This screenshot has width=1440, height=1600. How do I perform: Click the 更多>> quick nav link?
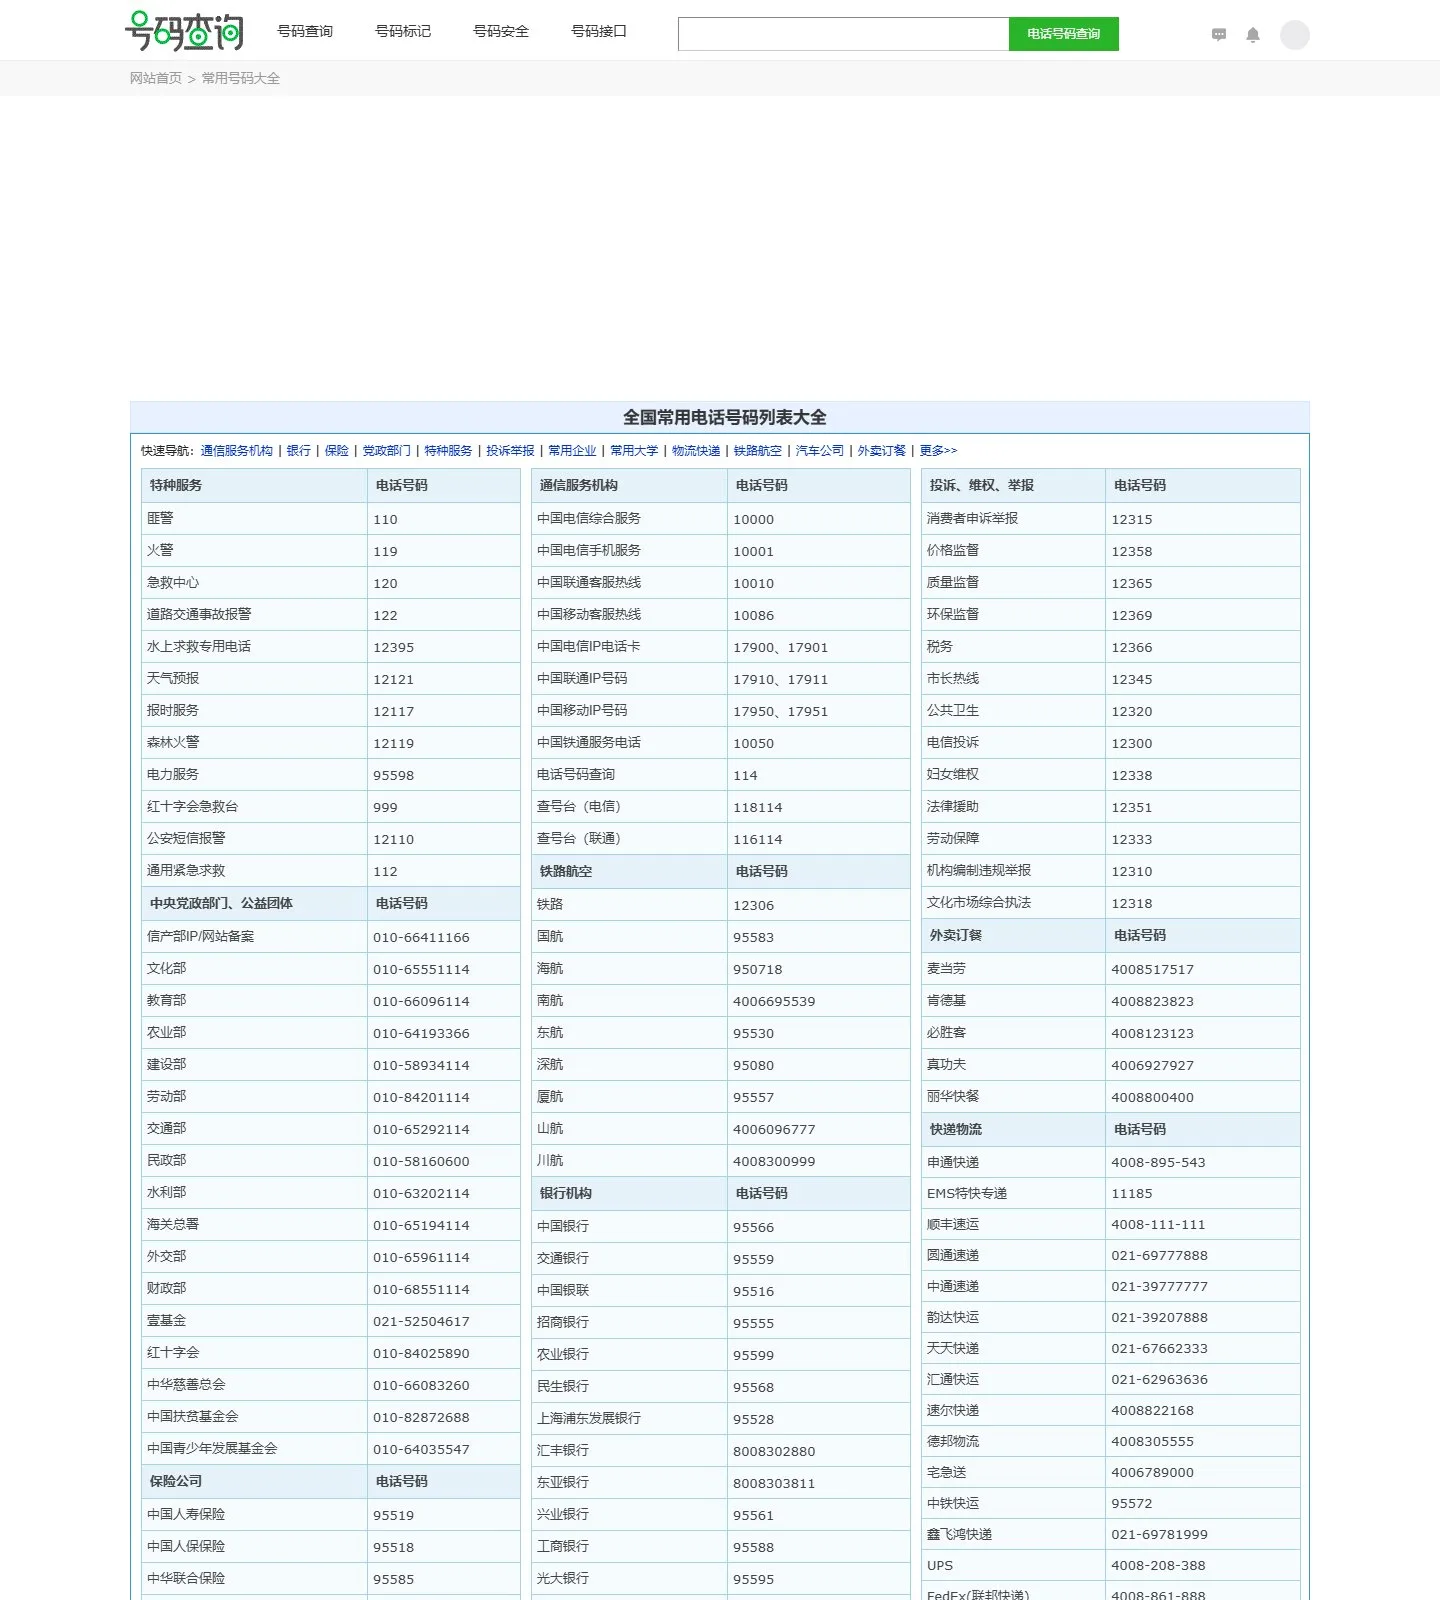(938, 451)
